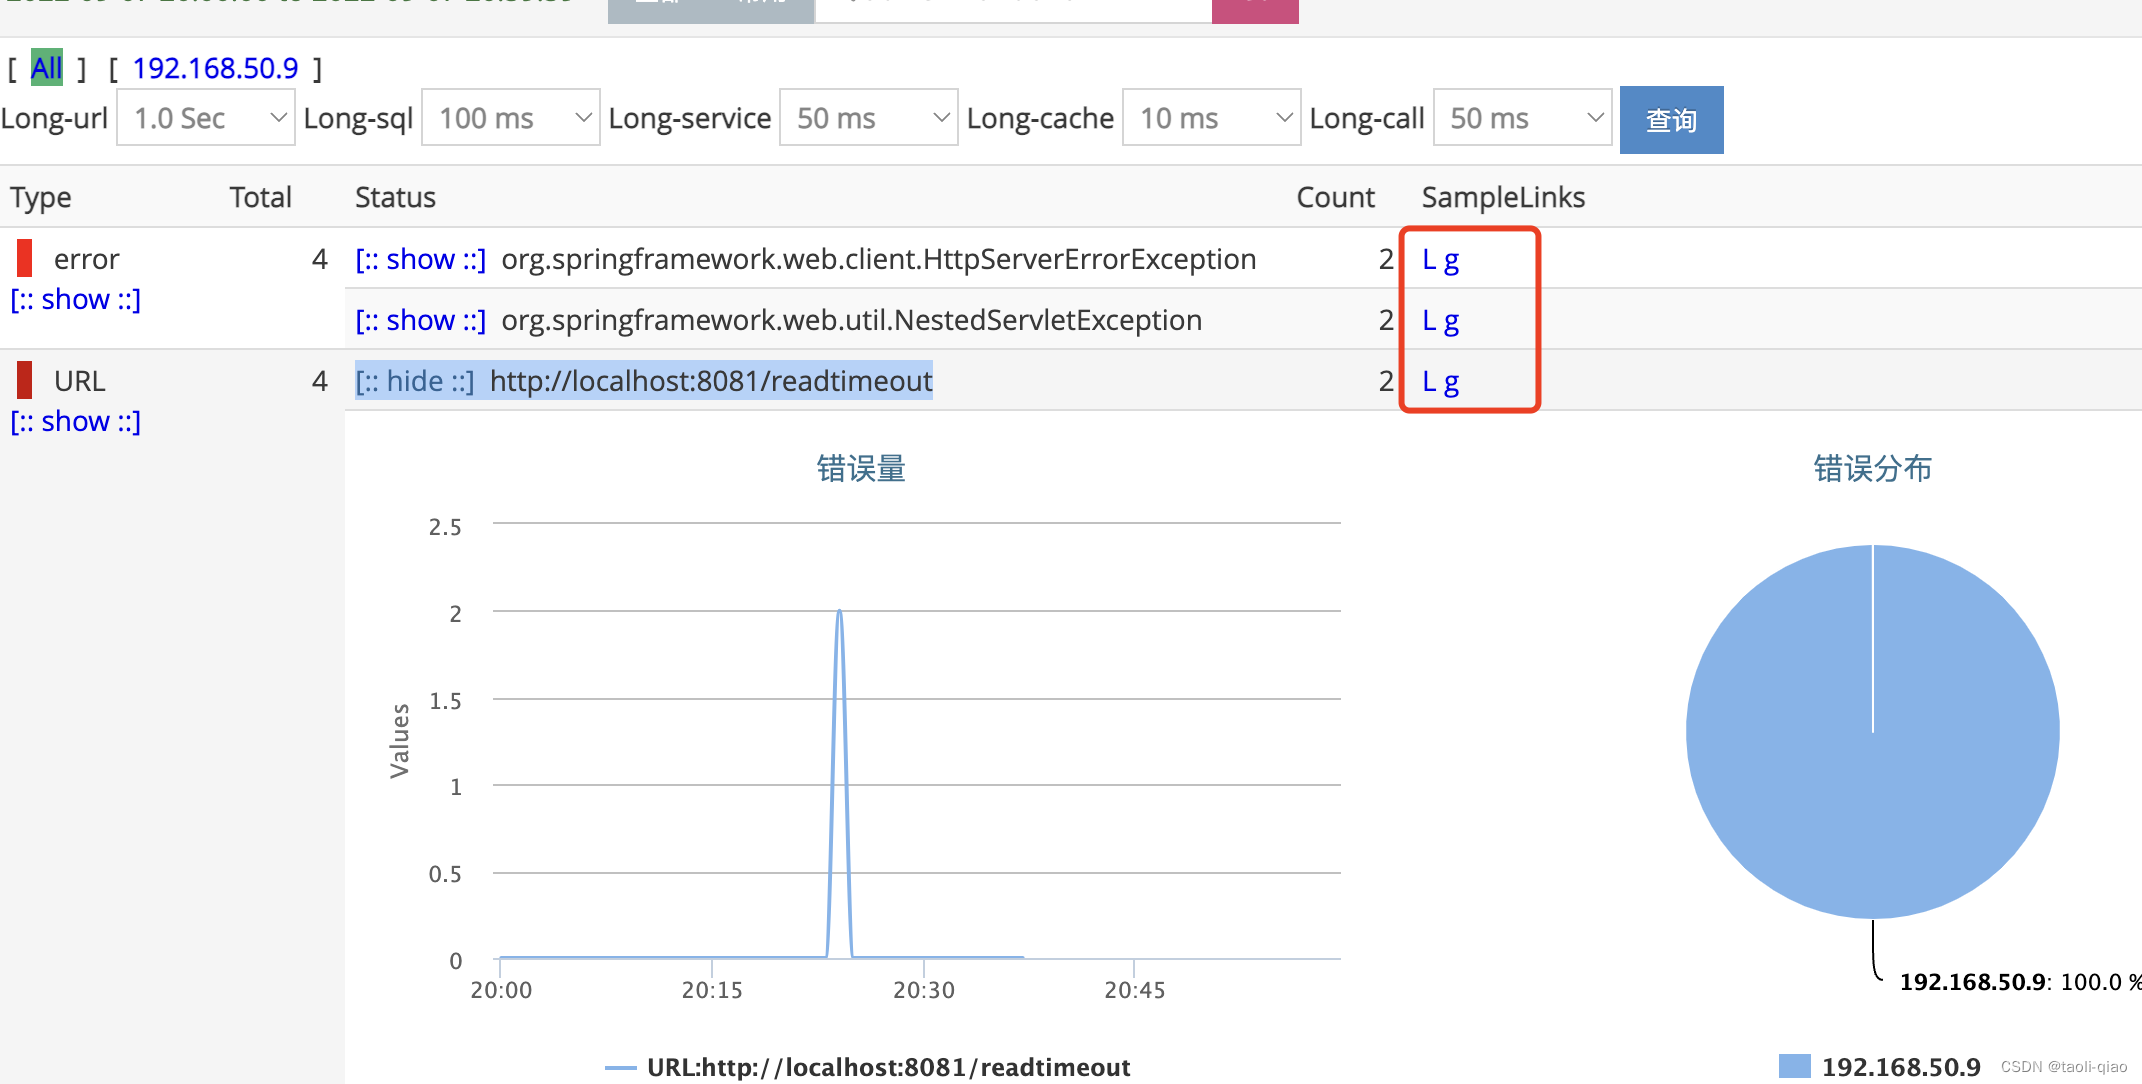The width and height of the screenshot is (2142, 1084).
Task: Select the All machines filter link
Action: point(46,68)
